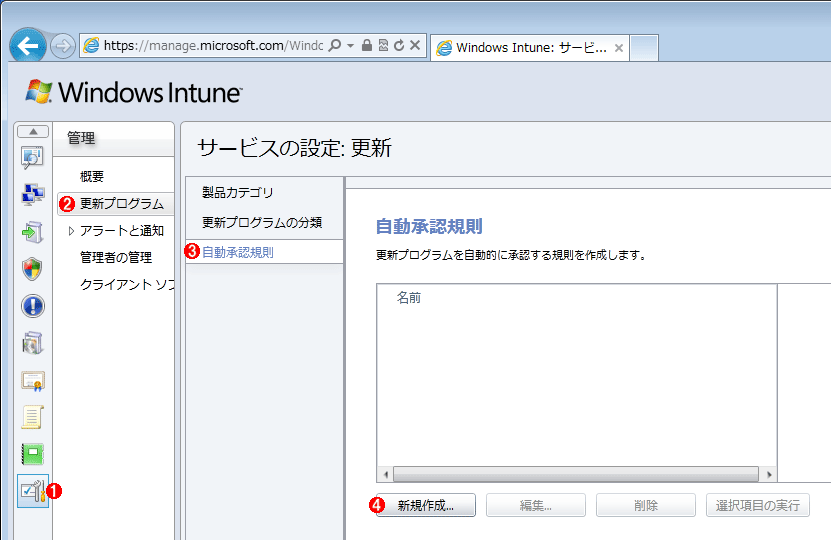Click the サービスの設定: 更新 page title
Image resolution: width=831 pixels, height=540 pixels.
pos(294,148)
